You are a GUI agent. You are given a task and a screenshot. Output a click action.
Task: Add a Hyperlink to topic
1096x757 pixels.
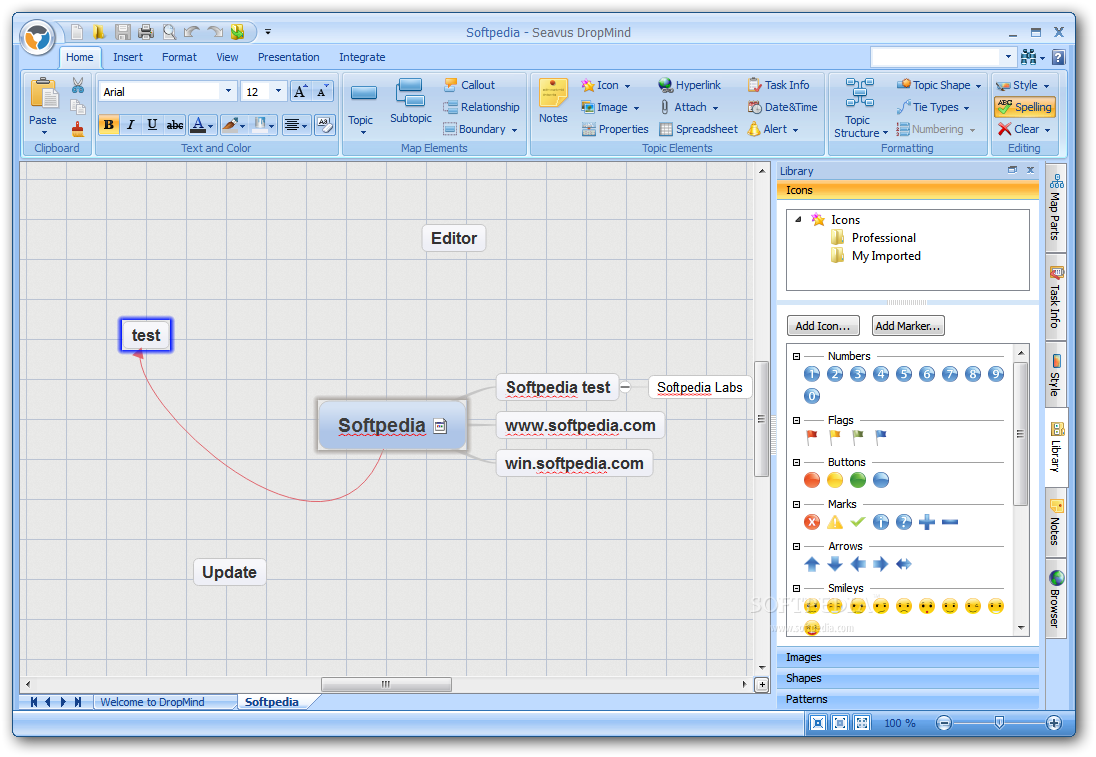689,85
